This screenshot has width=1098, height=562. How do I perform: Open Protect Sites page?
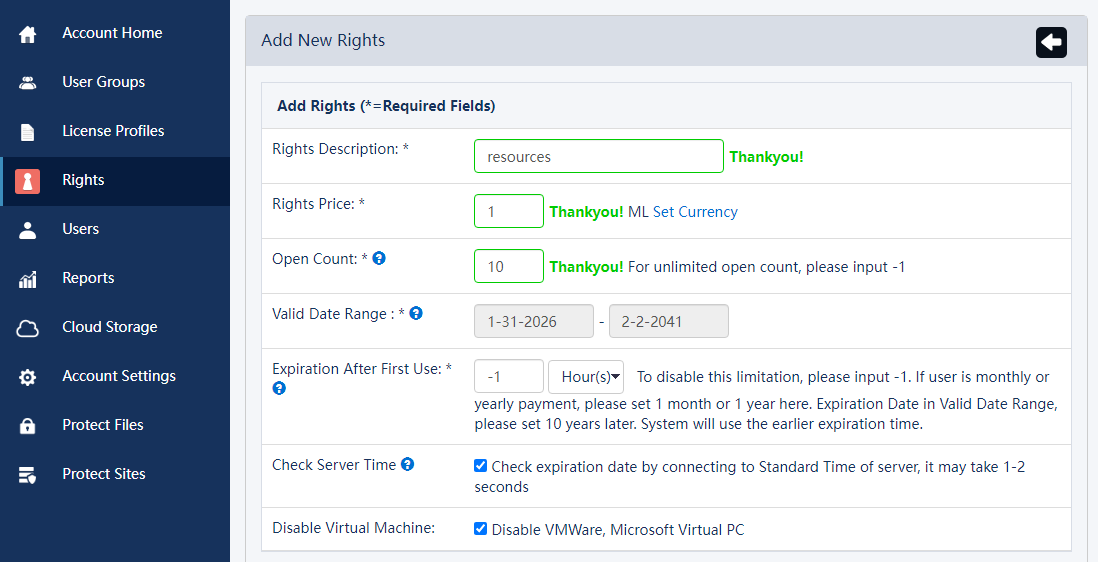tap(103, 474)
